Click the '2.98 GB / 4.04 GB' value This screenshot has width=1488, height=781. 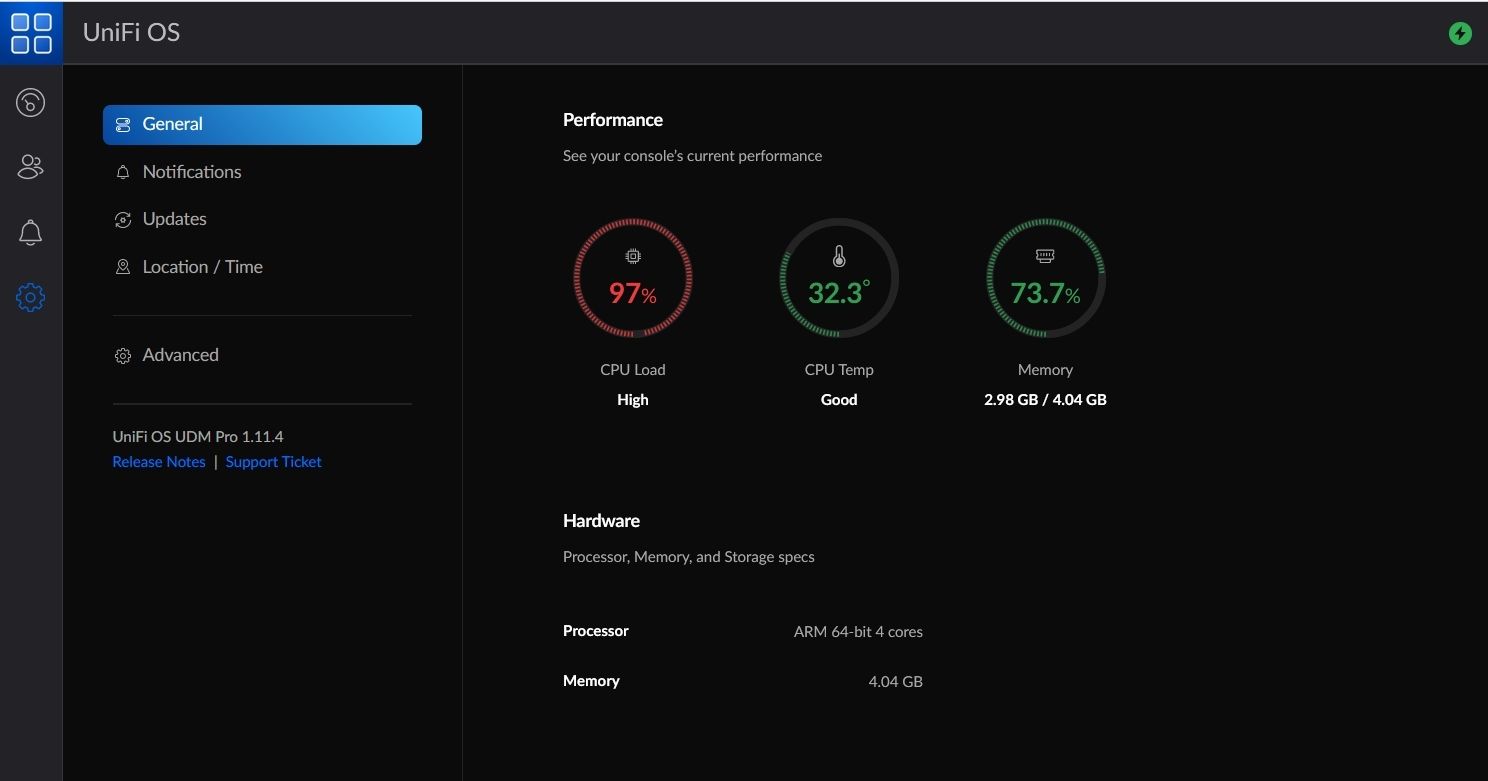pyautogui.click(x=1045, y=400)
